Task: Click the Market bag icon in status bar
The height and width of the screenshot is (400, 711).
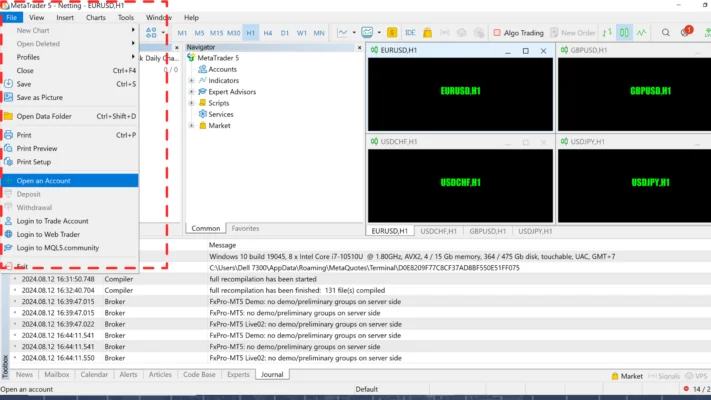Action: tap(613, 376)
